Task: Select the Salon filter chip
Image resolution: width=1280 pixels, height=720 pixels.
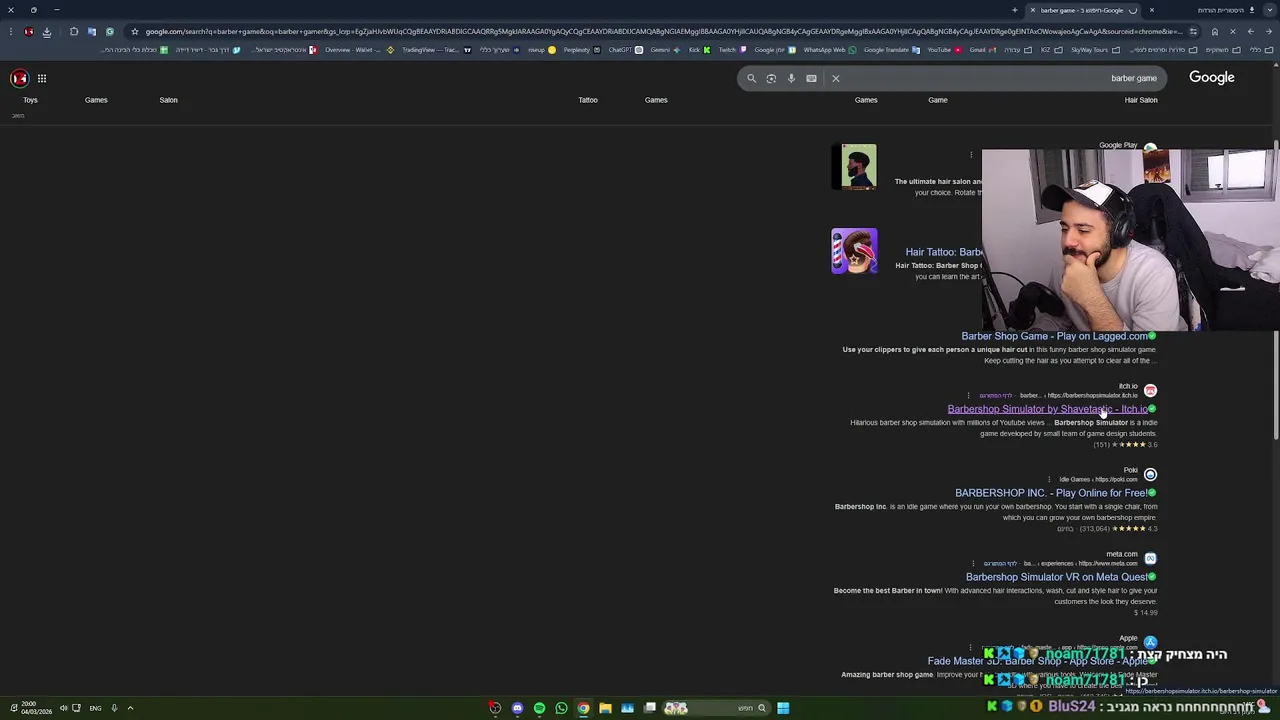Action: (168, 100)
